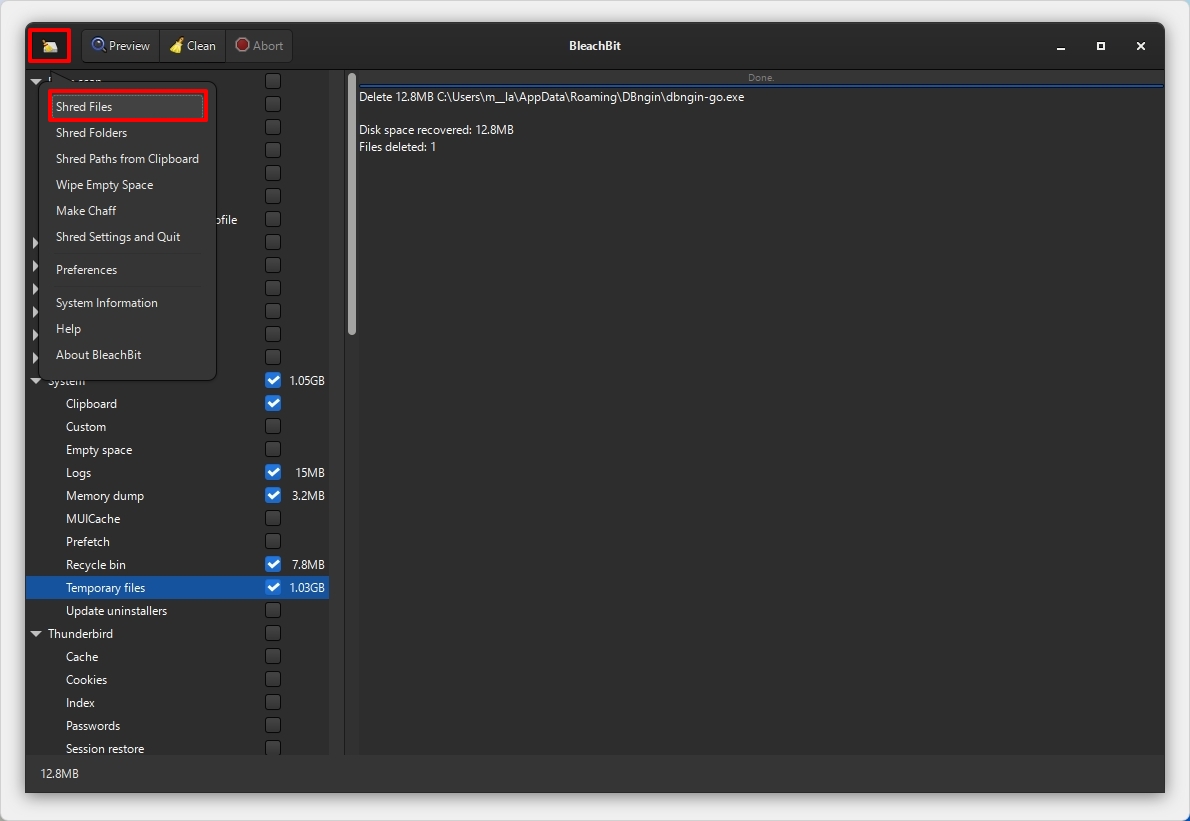Click the 7.8MB Recycle bin size

[308, 565]
